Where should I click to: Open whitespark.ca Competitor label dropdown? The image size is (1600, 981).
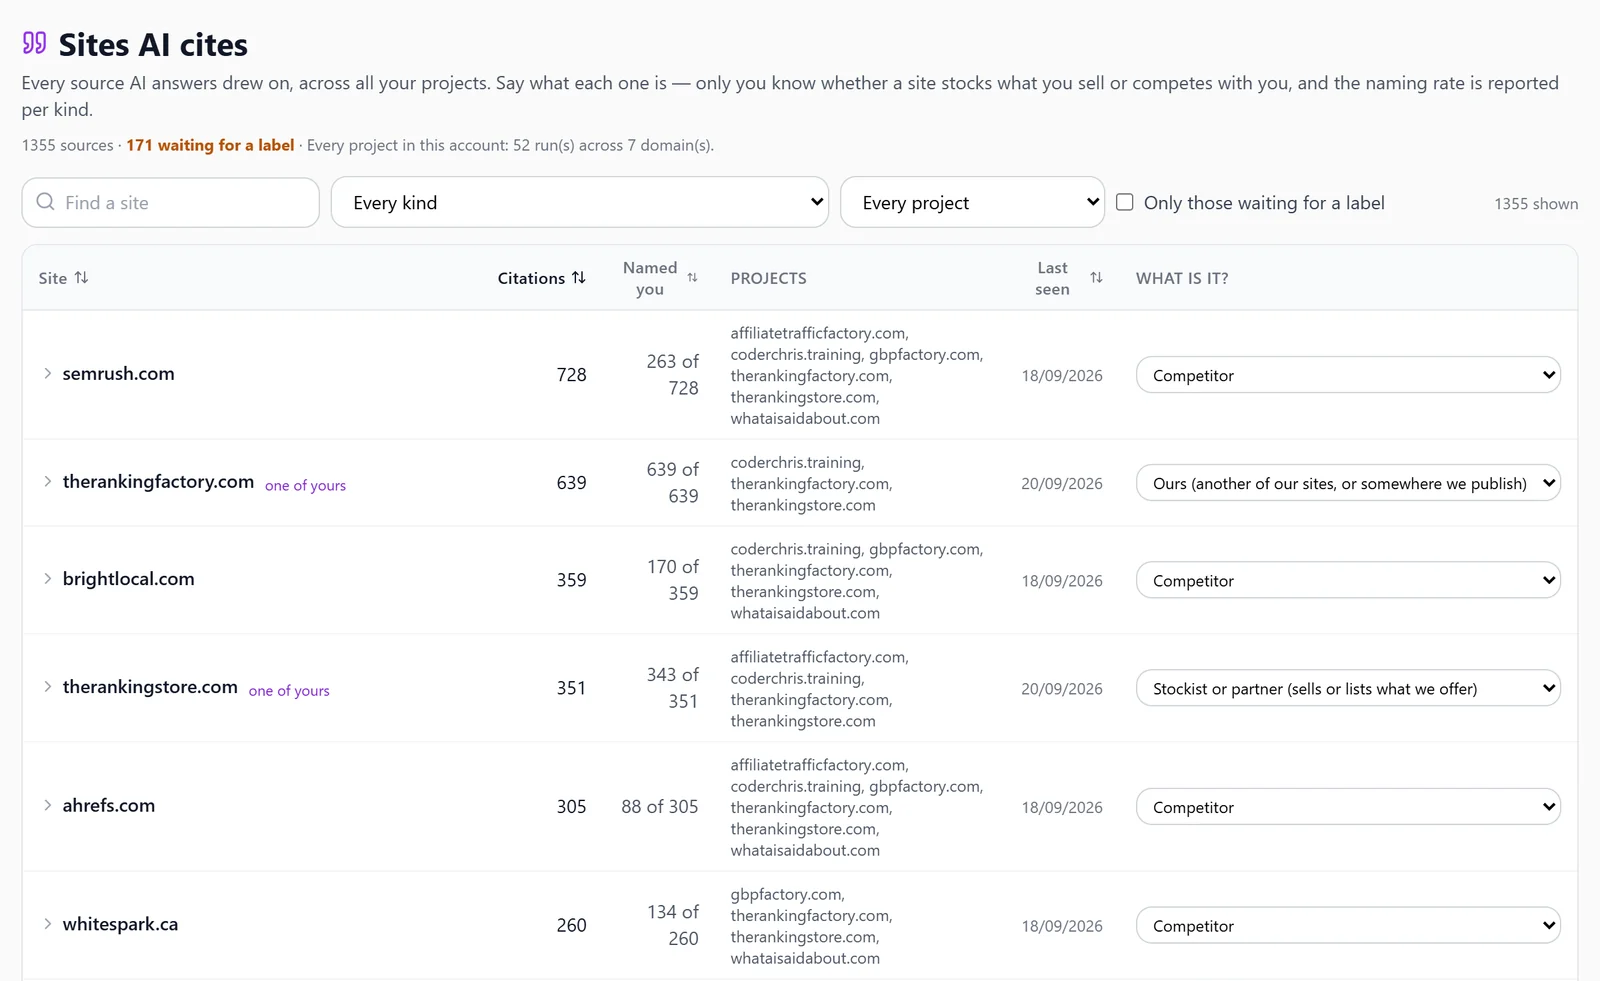pos(1348,926)
